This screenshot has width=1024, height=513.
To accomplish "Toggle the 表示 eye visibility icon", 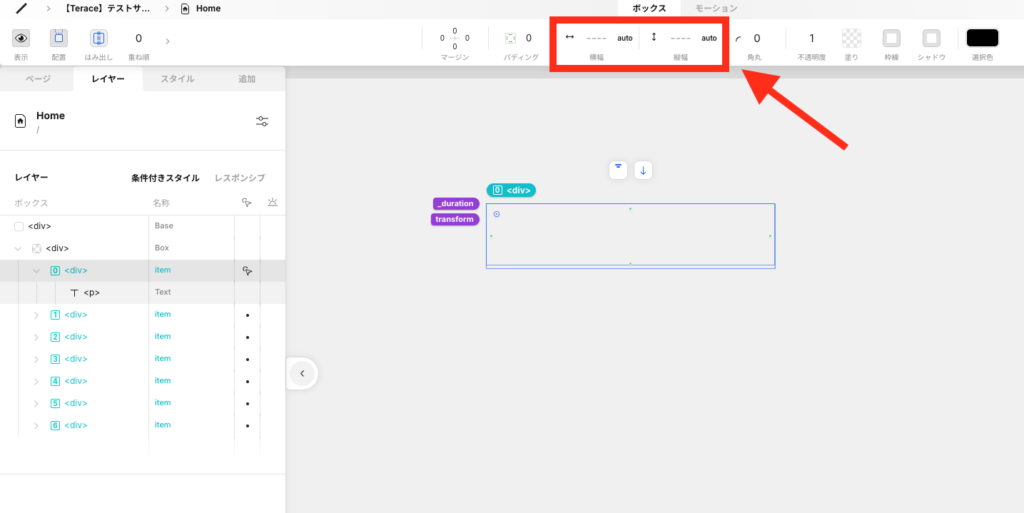I will tap(21, 38).
